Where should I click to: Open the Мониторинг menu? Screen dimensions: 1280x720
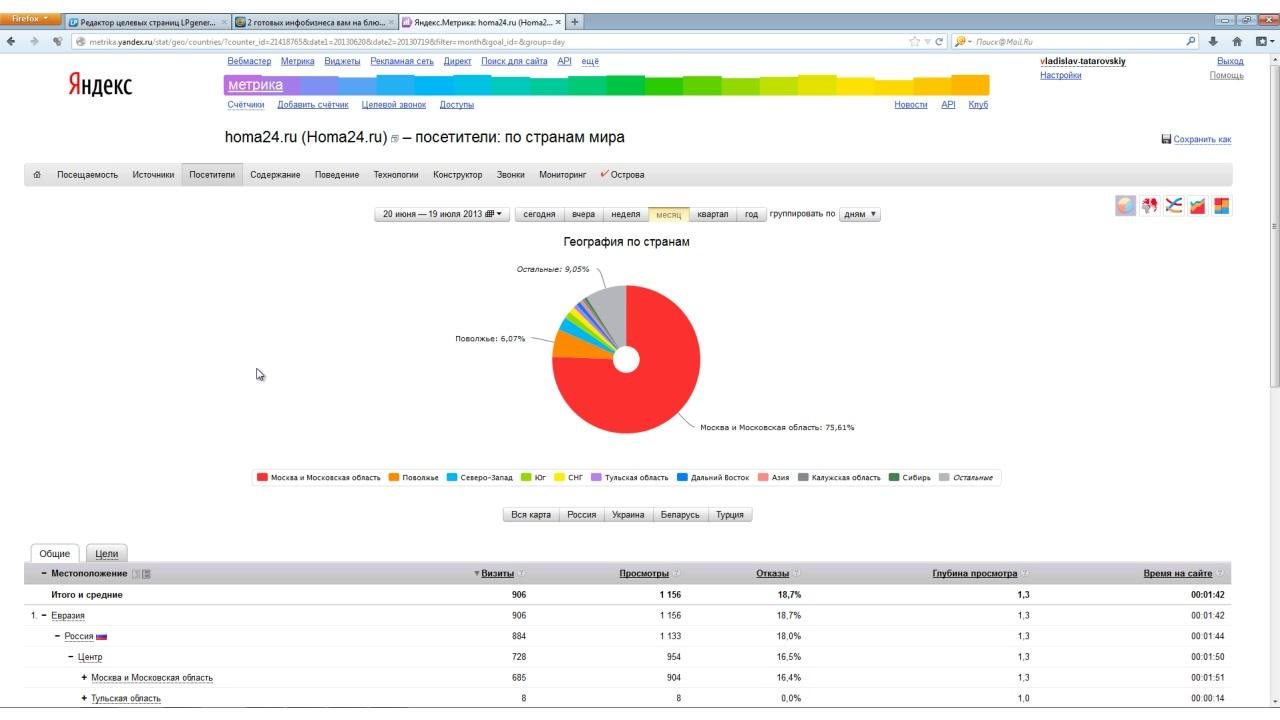coord(562,174)
